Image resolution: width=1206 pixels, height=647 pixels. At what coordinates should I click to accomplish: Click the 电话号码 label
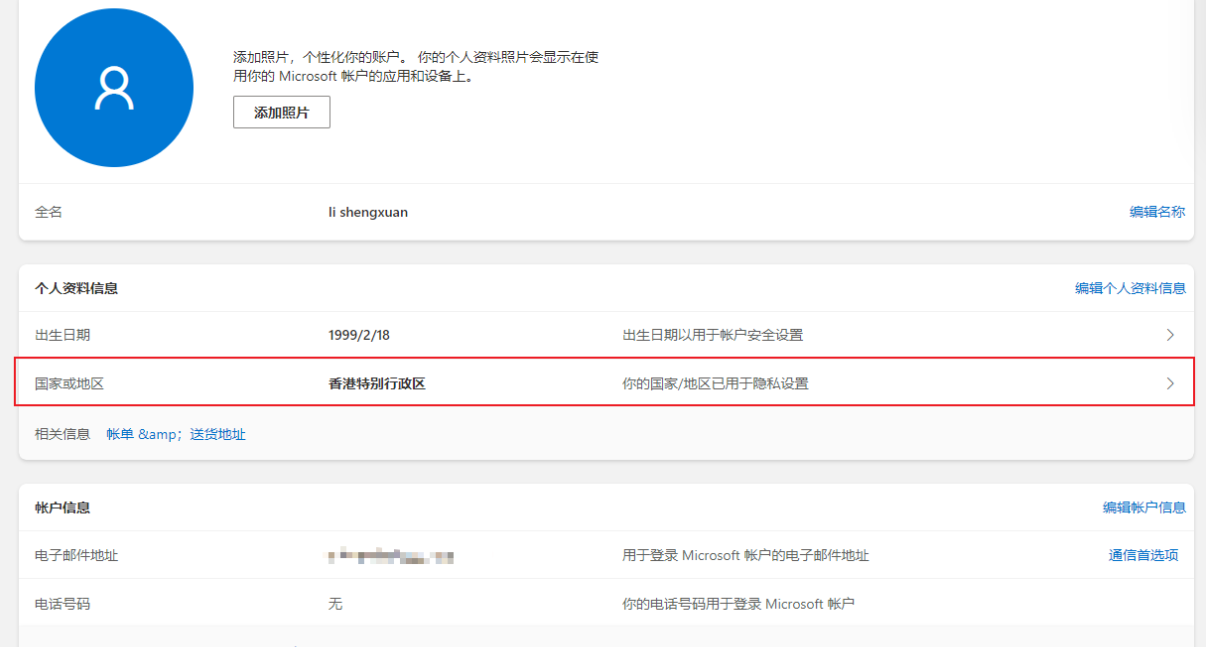click(63, 604)
